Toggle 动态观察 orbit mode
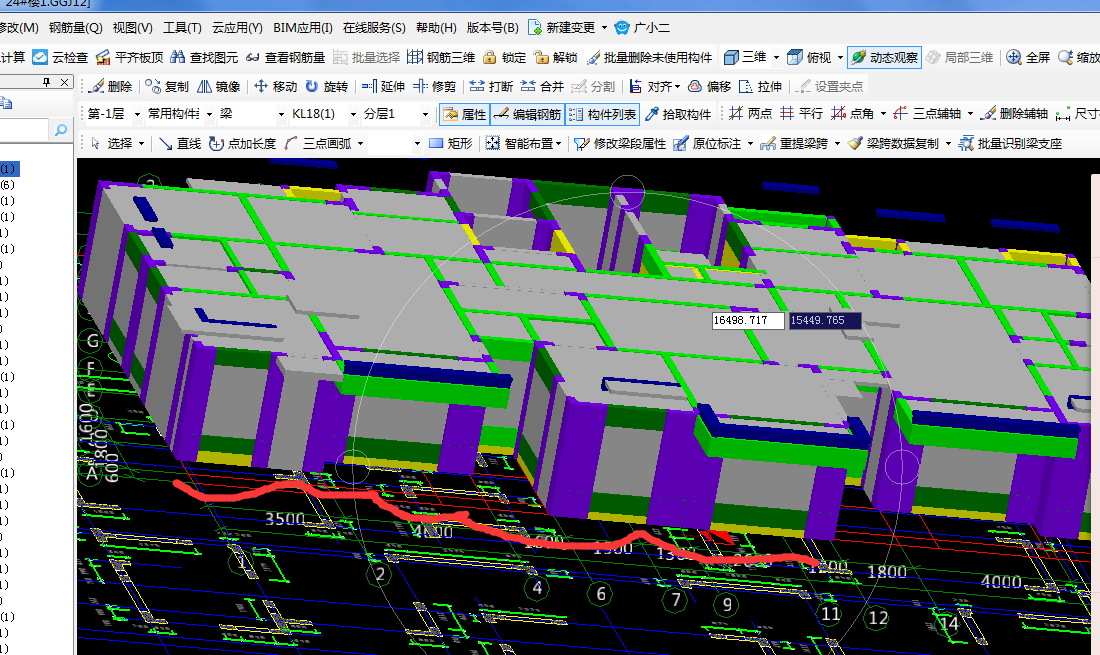1100x655 pixels. (884, 57)
